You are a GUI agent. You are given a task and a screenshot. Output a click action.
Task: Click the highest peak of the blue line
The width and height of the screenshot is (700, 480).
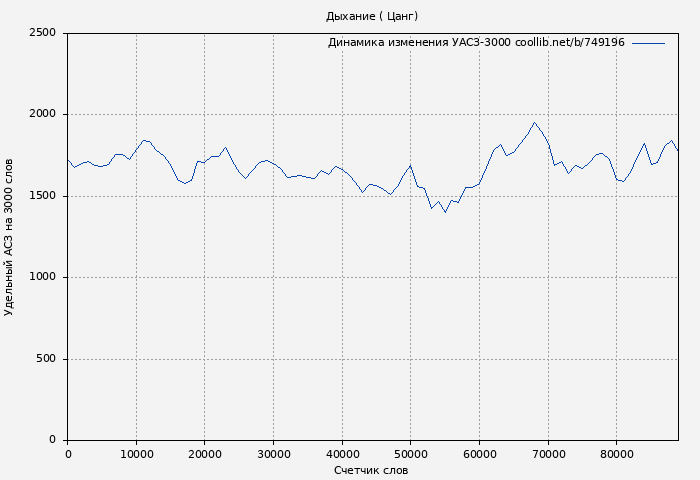point(535,123)
